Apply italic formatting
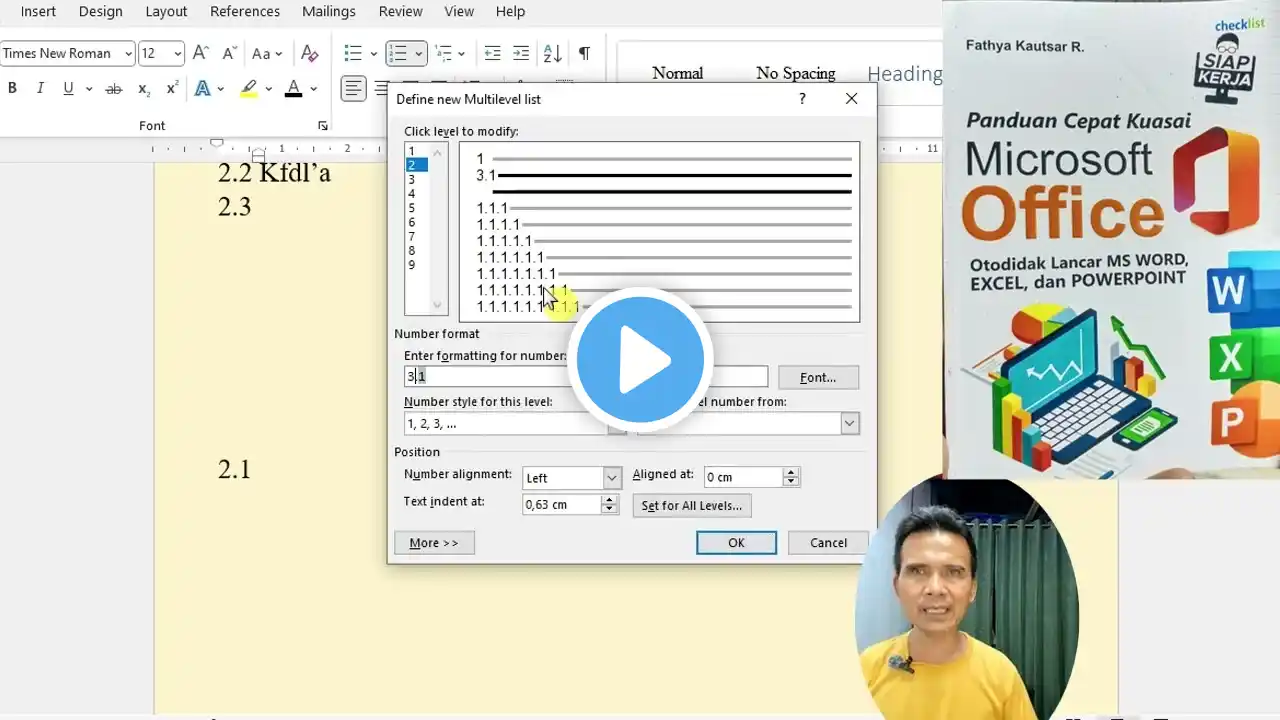Viewport: 1280px width, 720px height. coord(40,88)
